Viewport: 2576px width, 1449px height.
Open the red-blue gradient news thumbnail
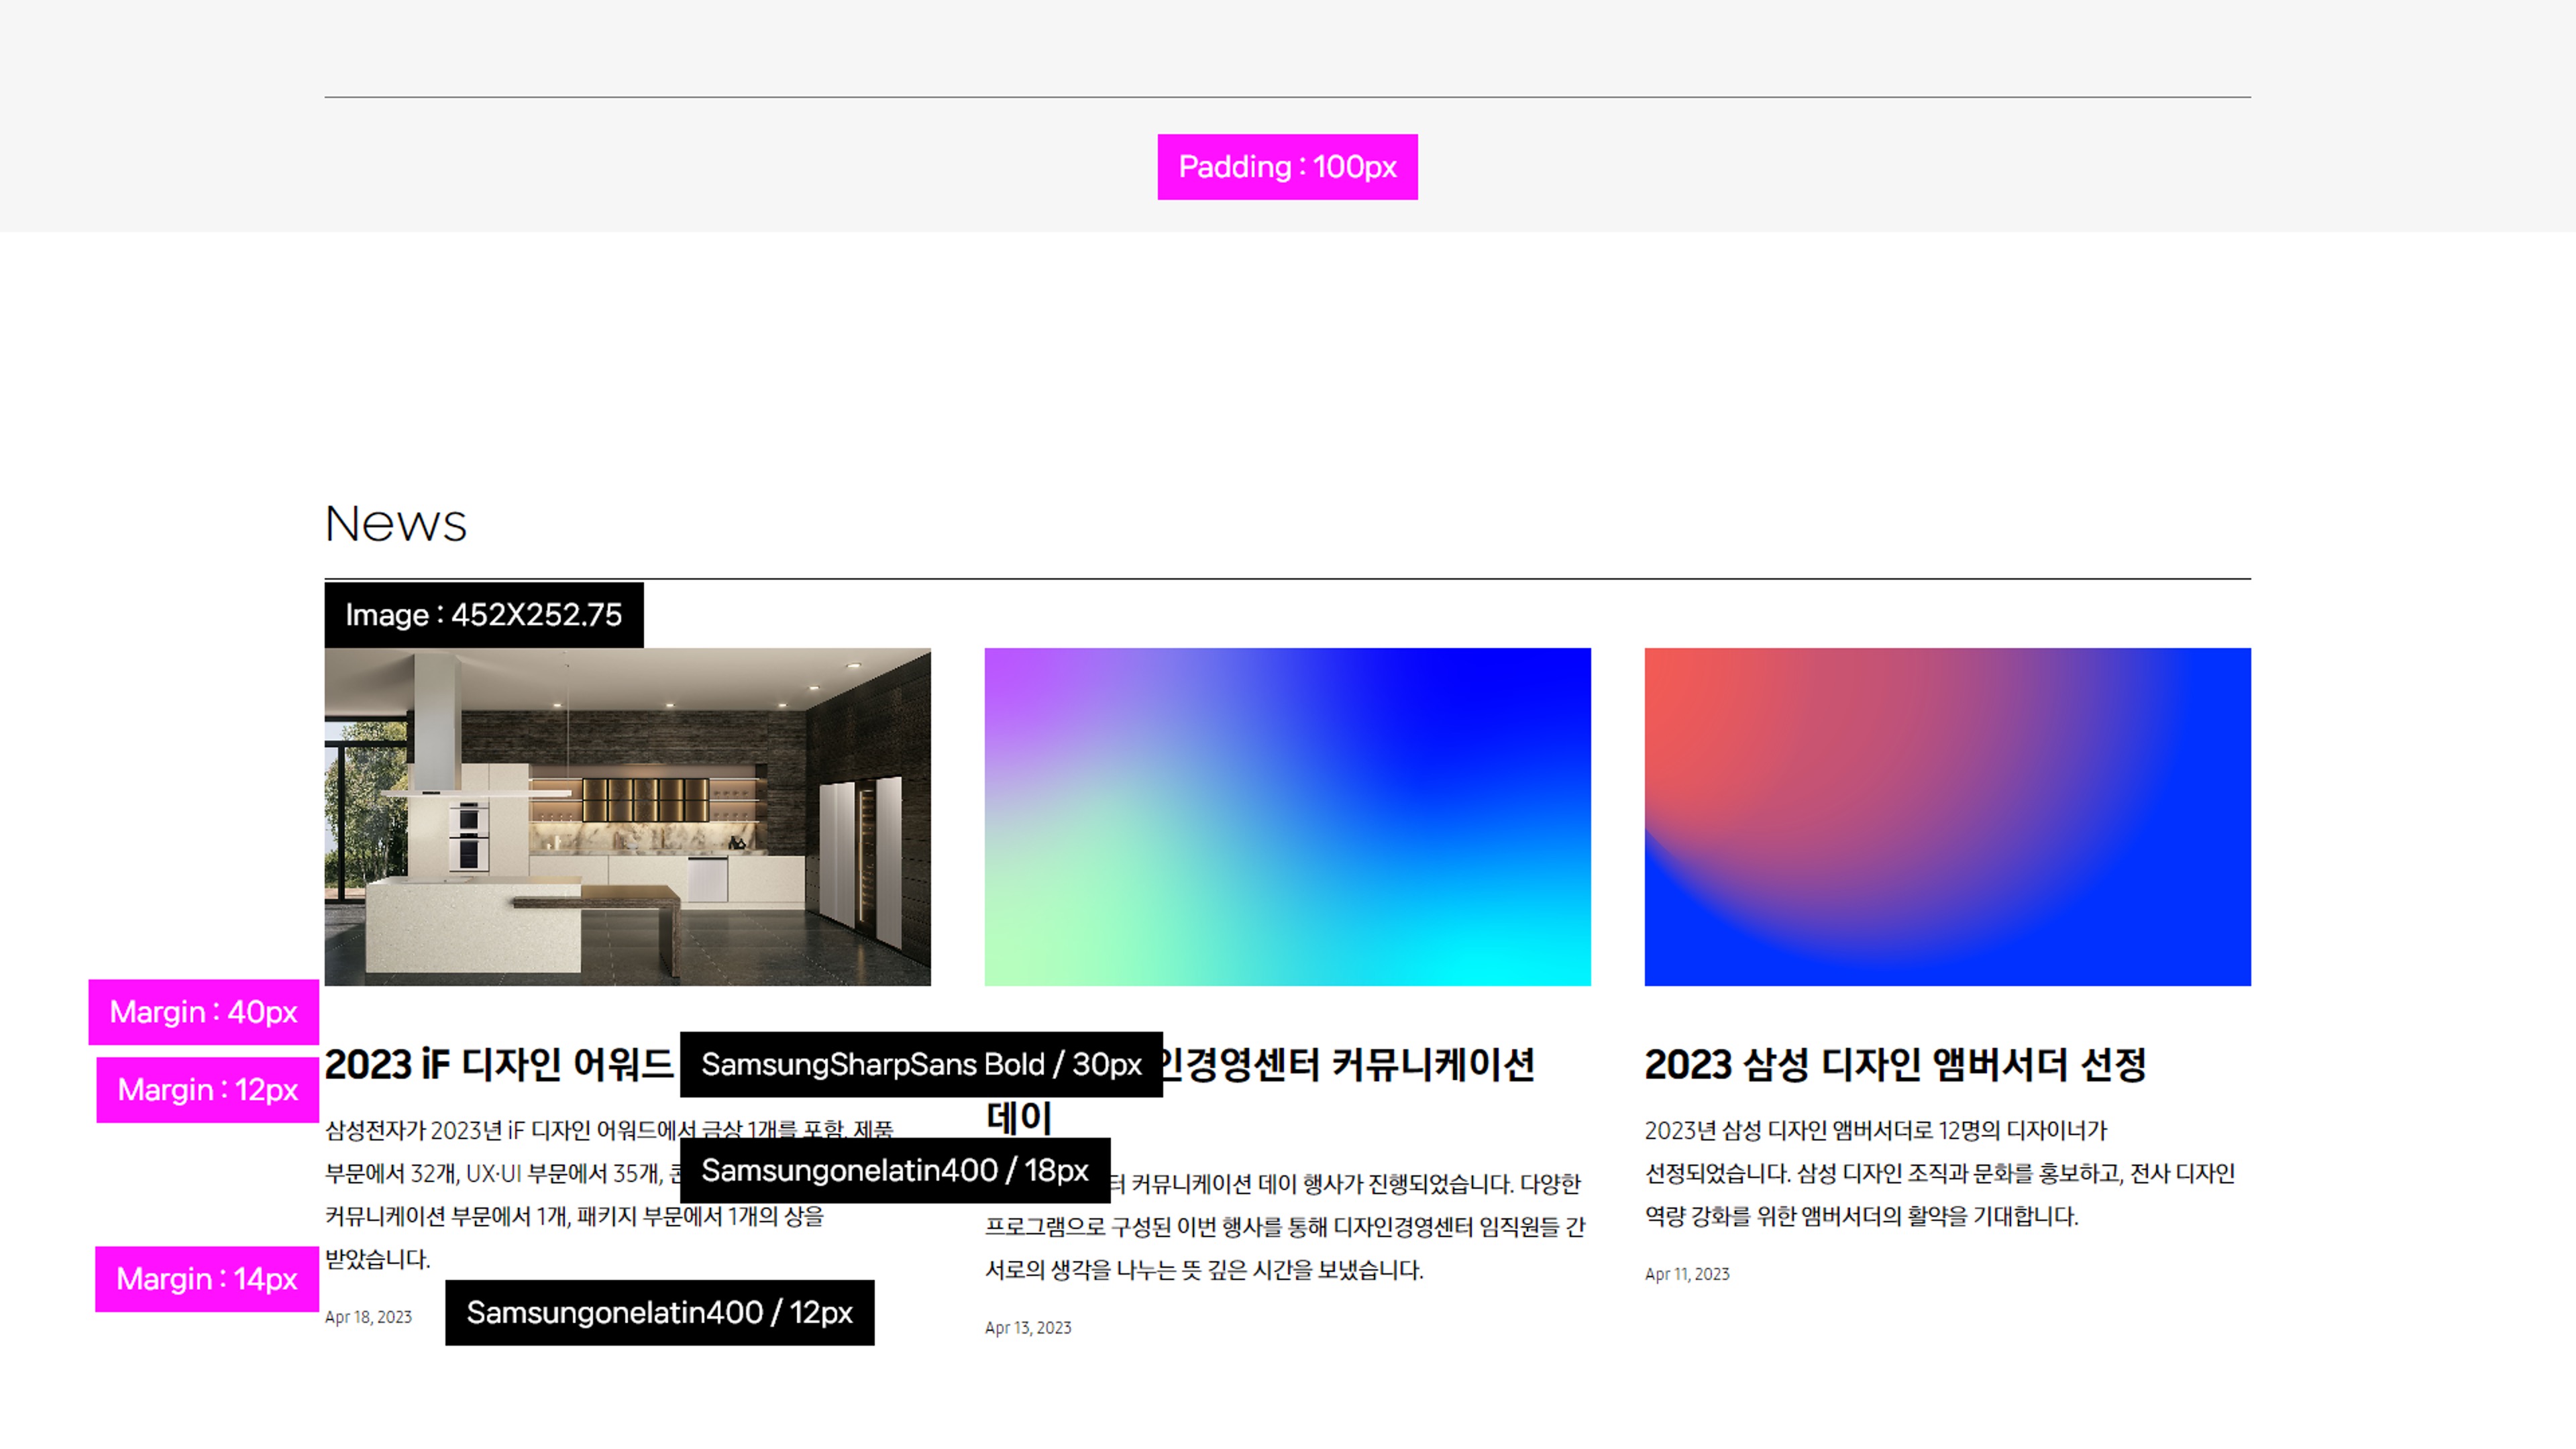coord(1947,816)
